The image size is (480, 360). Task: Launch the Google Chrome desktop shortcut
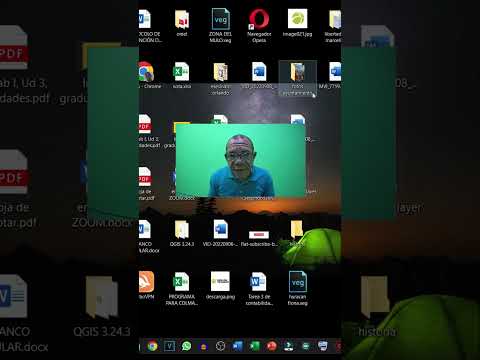(x=147, y=75)
